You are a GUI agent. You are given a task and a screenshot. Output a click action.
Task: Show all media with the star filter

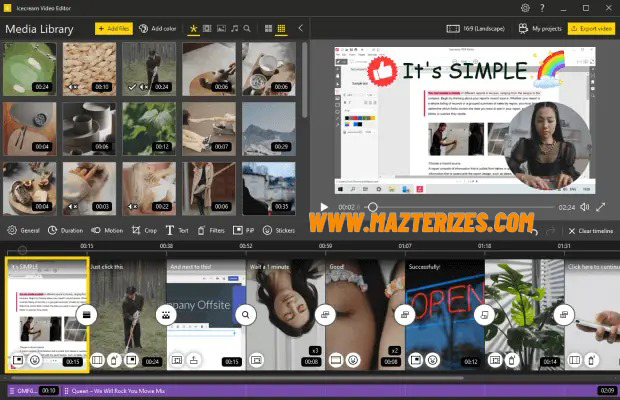click(x=193, y=28)
